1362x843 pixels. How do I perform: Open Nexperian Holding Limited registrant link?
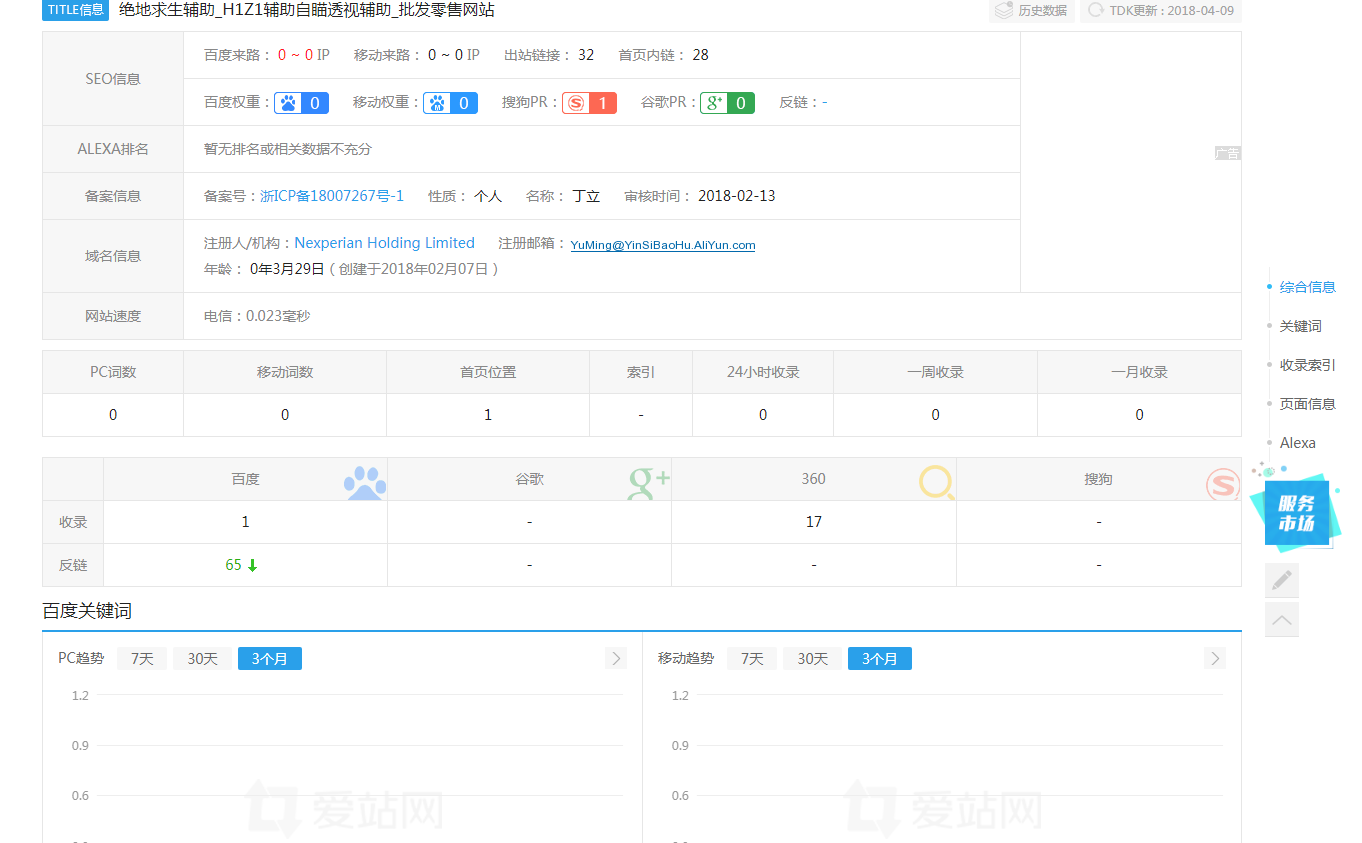(384, 243)
